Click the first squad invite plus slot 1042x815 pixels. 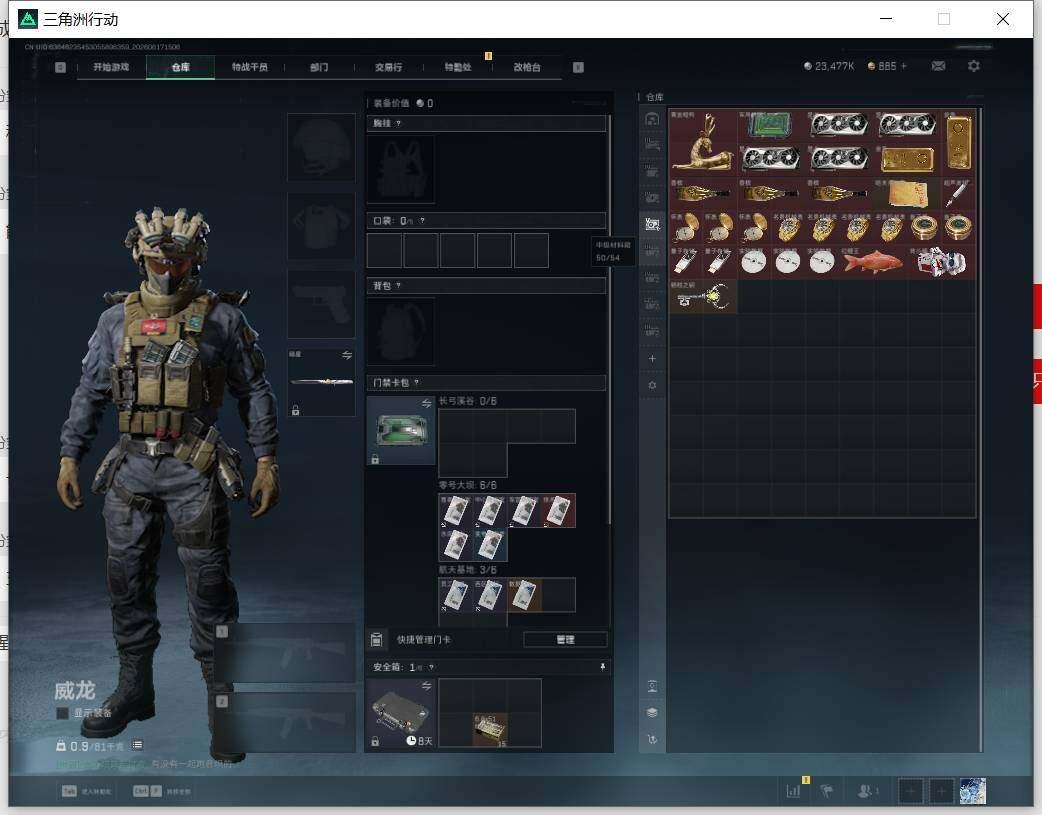910,791
